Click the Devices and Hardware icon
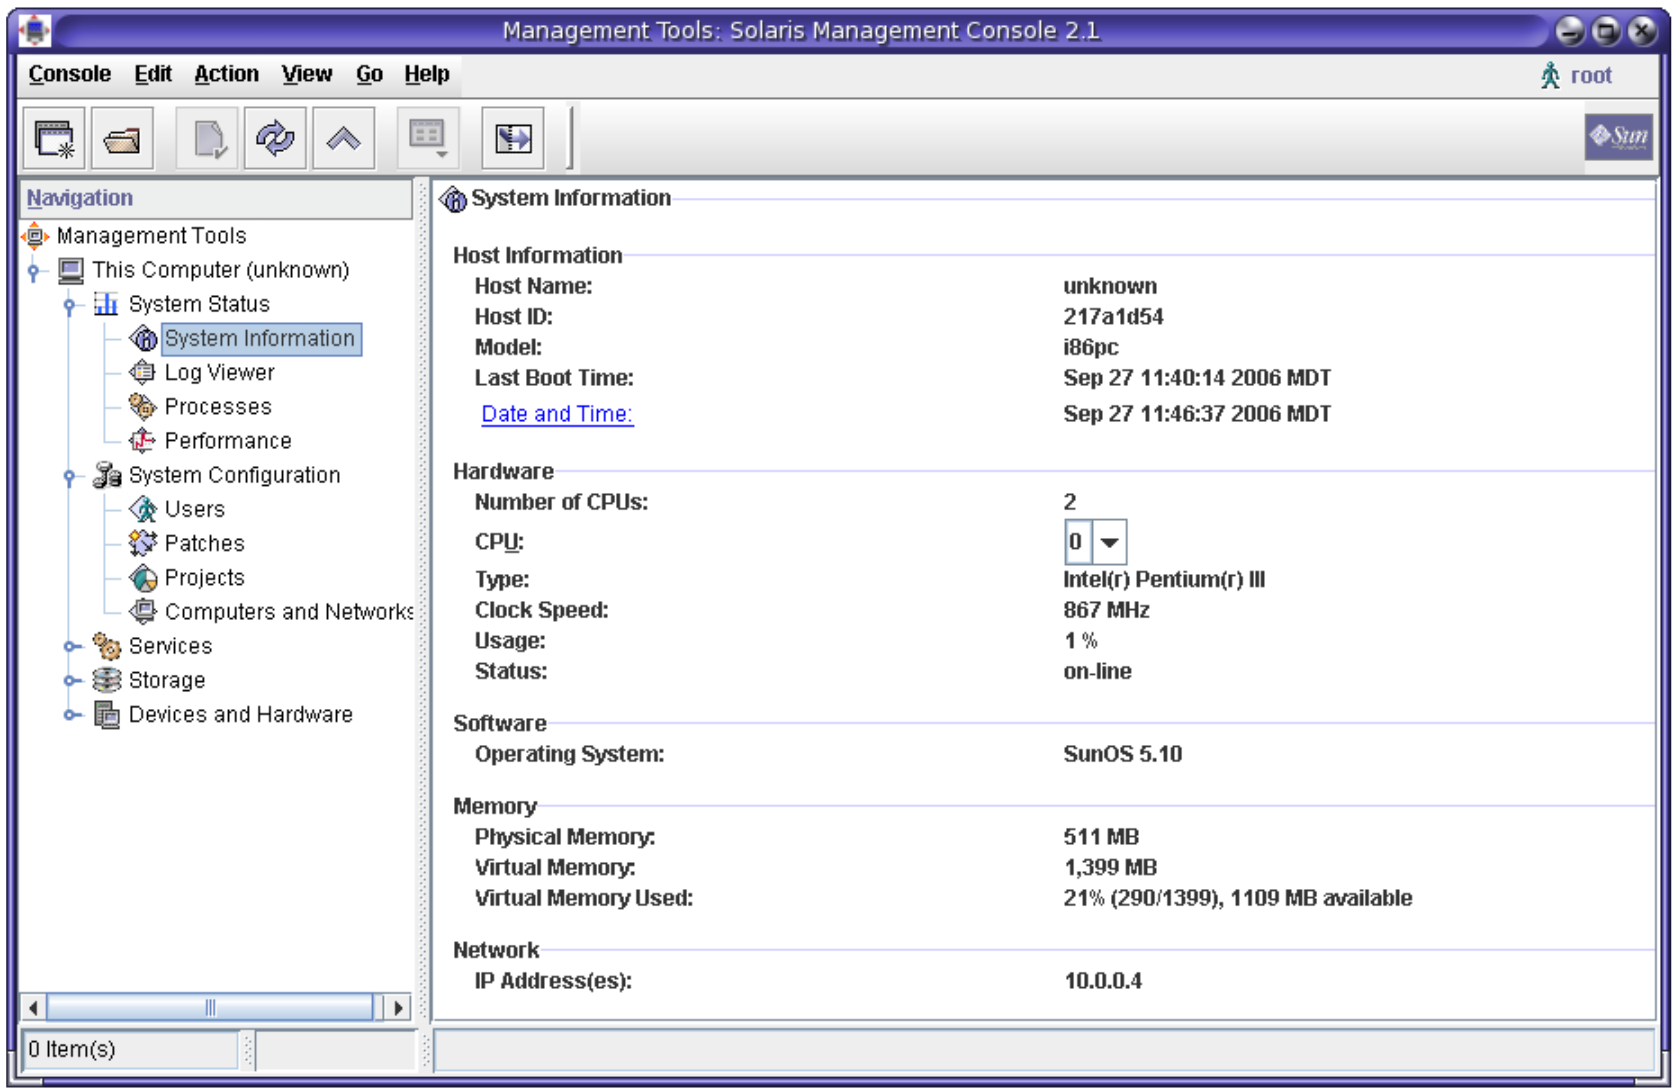The height and width of the screenshot is (1092, 1678). pyautogui.click(x=107, y=714)
